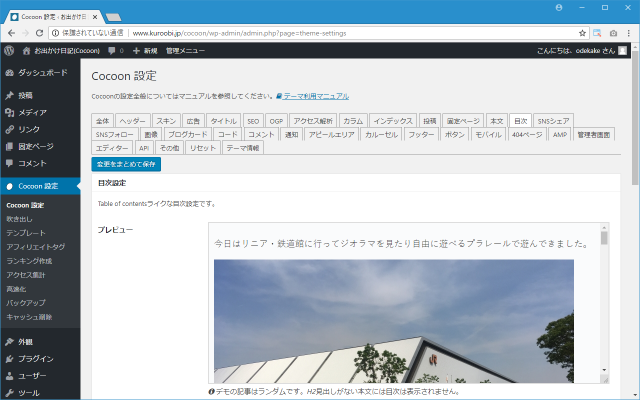Switch to SNSシェア settings tab
Viewport: 640px width, 400px height.
553,121
